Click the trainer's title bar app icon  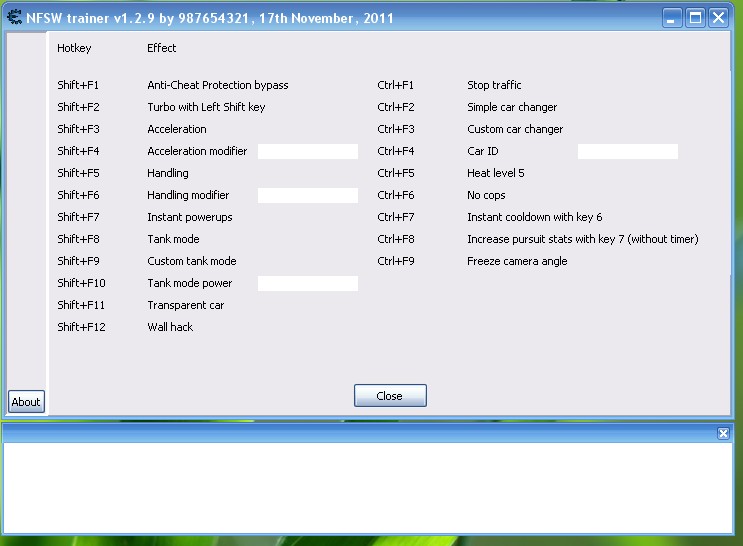pyautogui.click(x=14, y=18)
